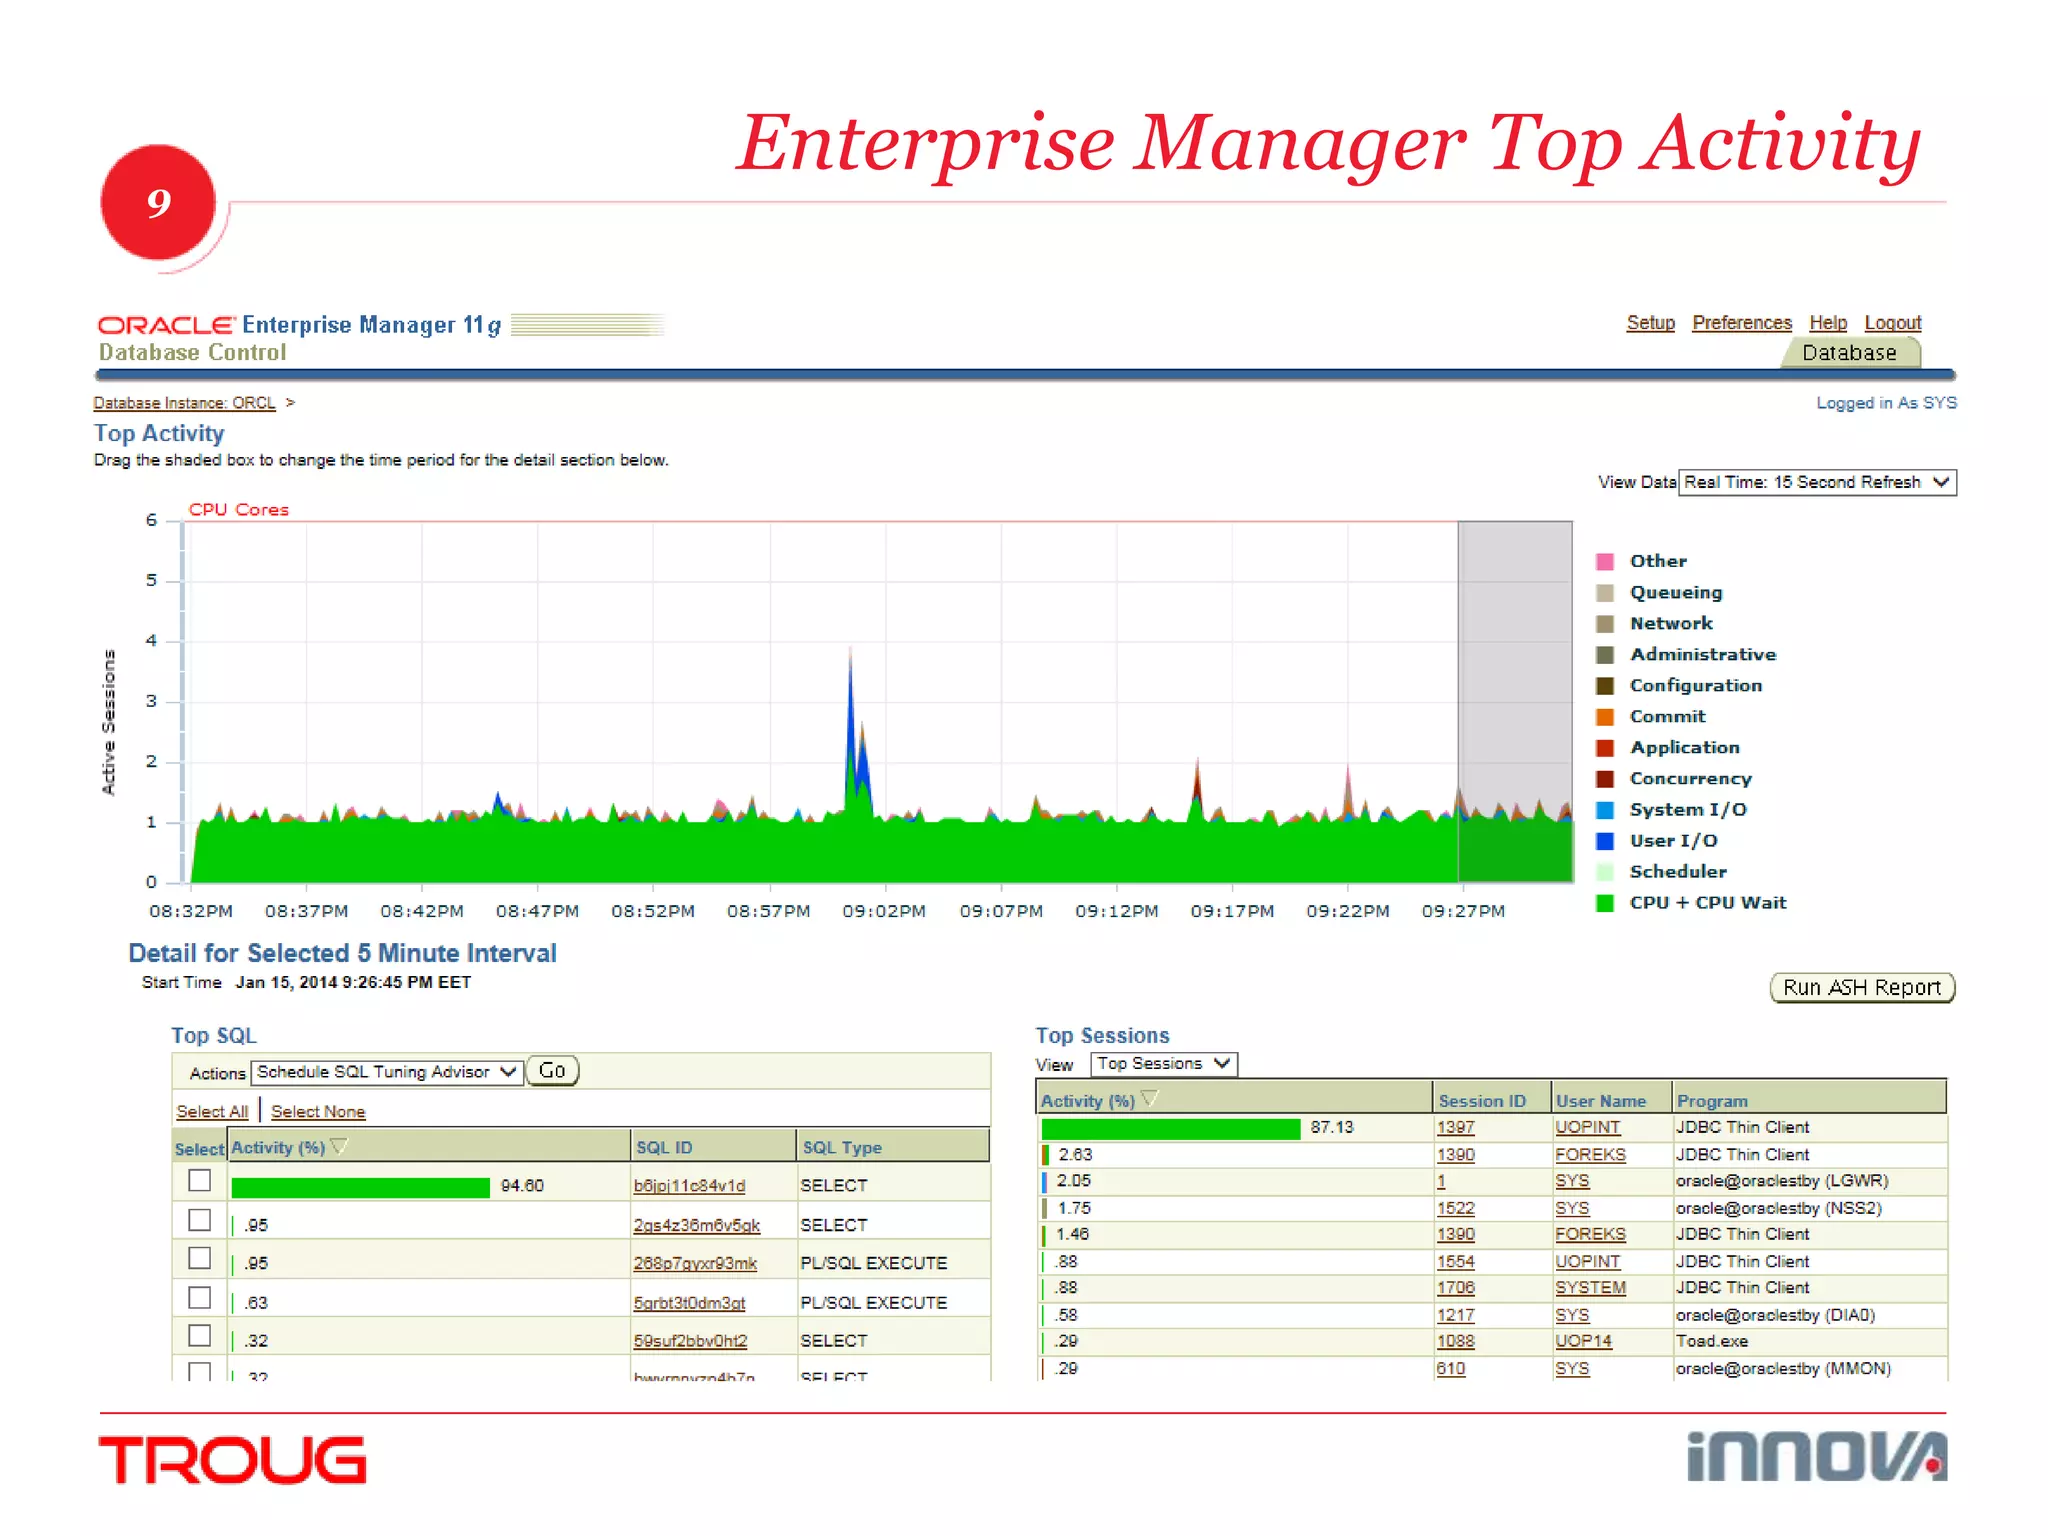Click the Run ASH Report button
2048x1536 pixels.
tap(1862, 988)
